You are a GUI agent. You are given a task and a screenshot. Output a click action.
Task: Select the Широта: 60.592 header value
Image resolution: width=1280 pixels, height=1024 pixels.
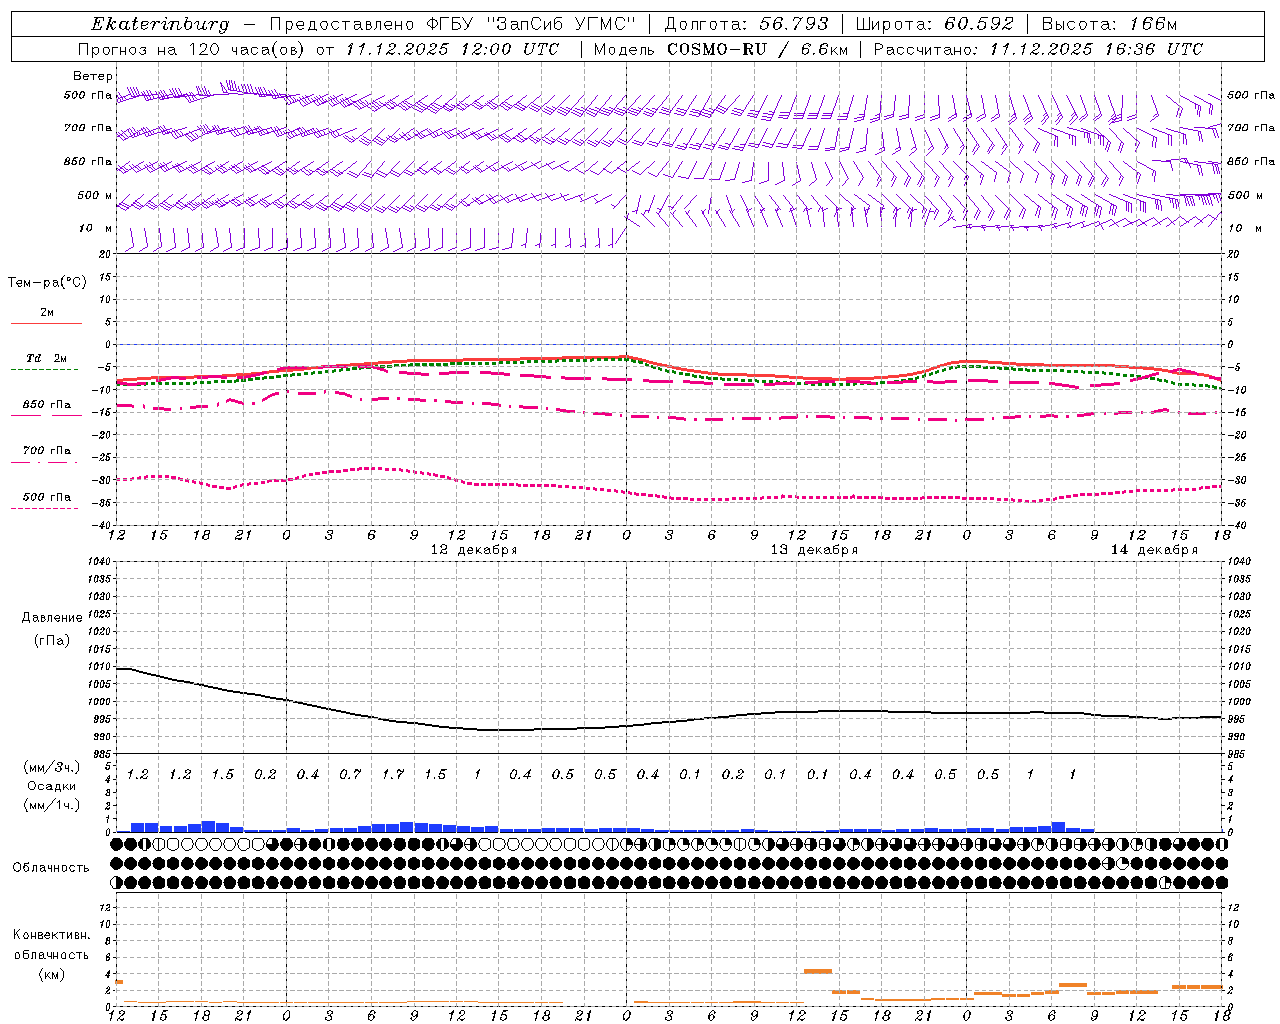tap(935, 24)
